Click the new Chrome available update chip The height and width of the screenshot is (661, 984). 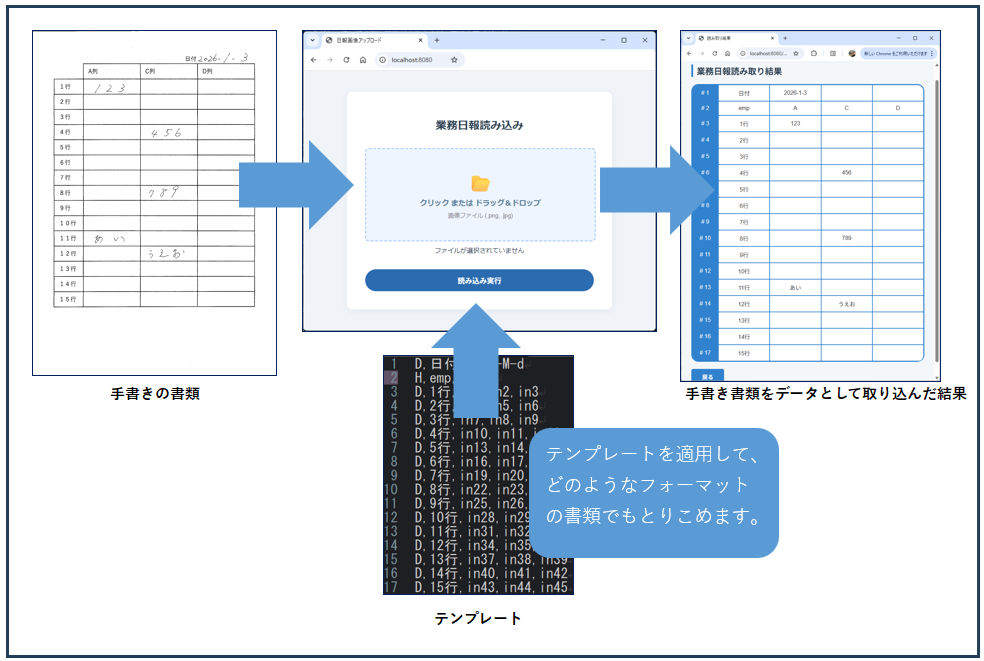point(895,53)
